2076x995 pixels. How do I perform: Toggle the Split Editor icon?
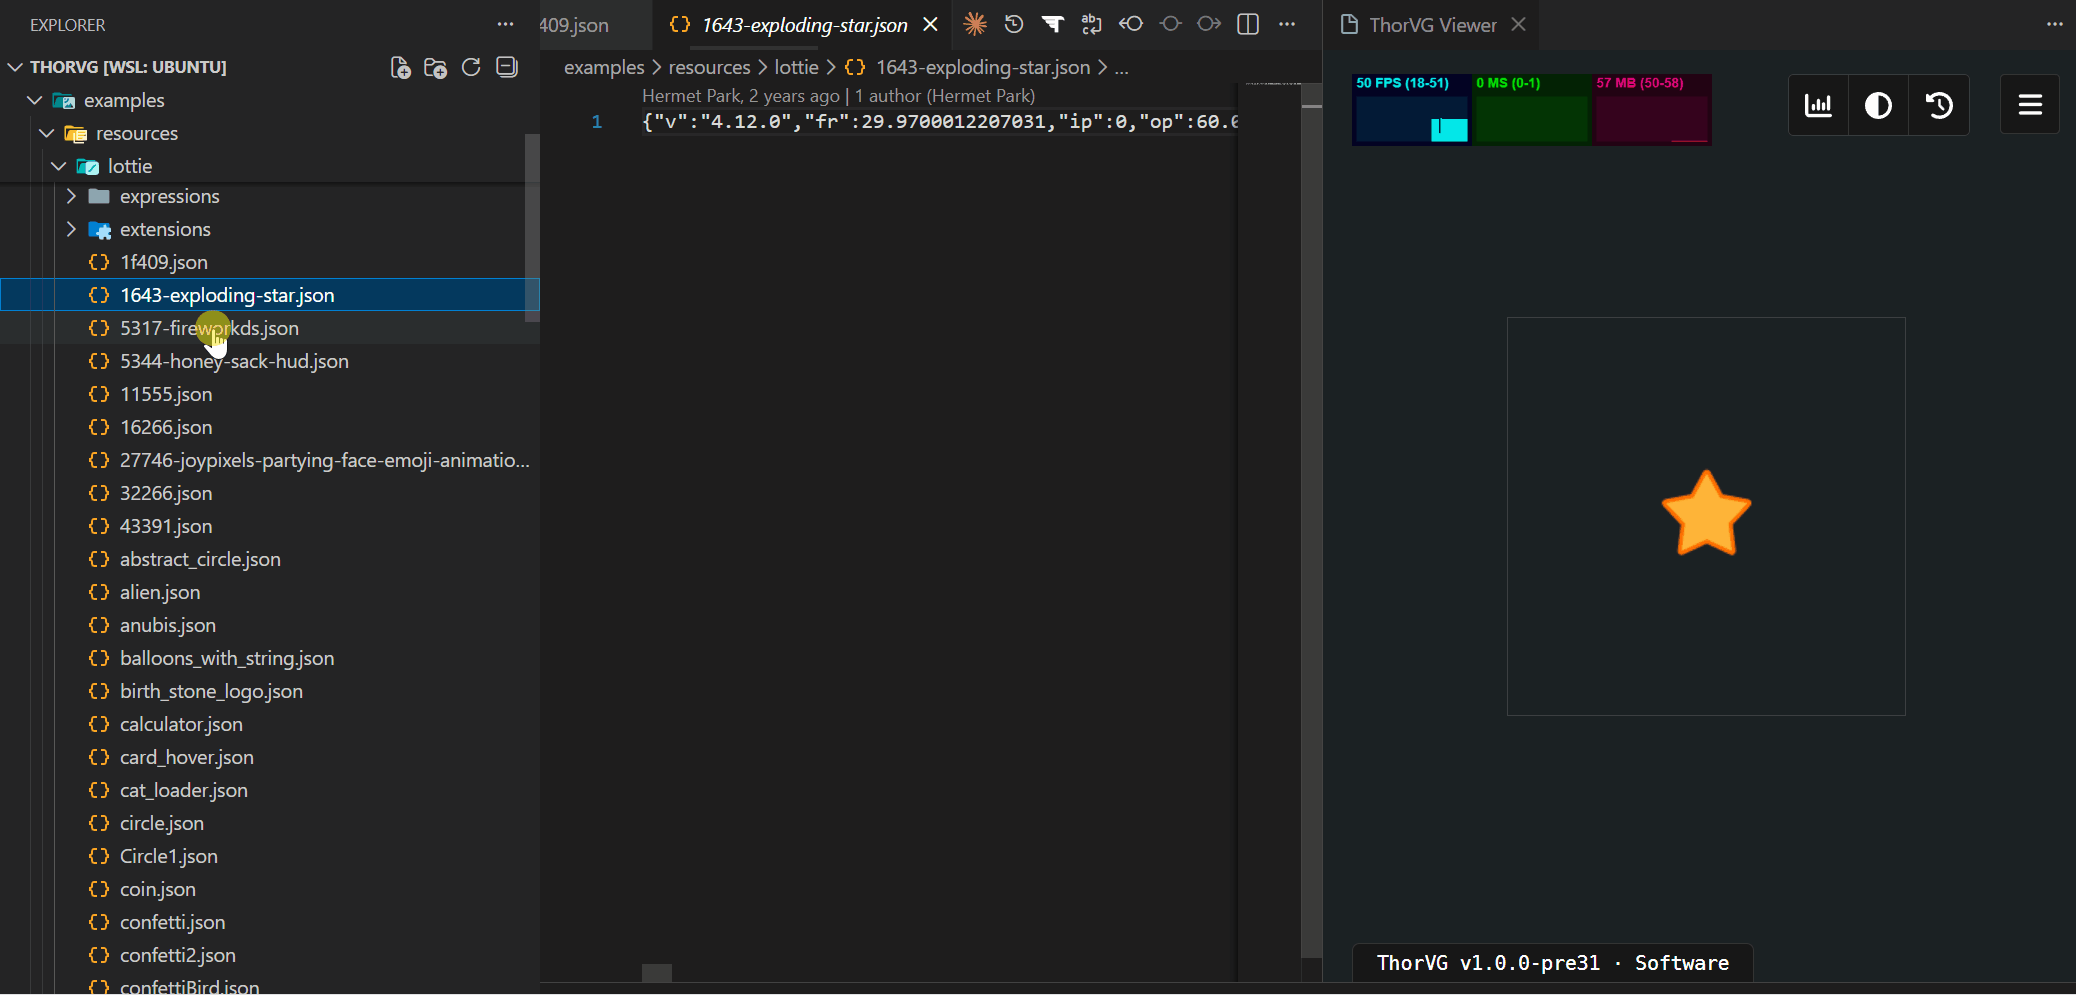[x=1248, y=24]
